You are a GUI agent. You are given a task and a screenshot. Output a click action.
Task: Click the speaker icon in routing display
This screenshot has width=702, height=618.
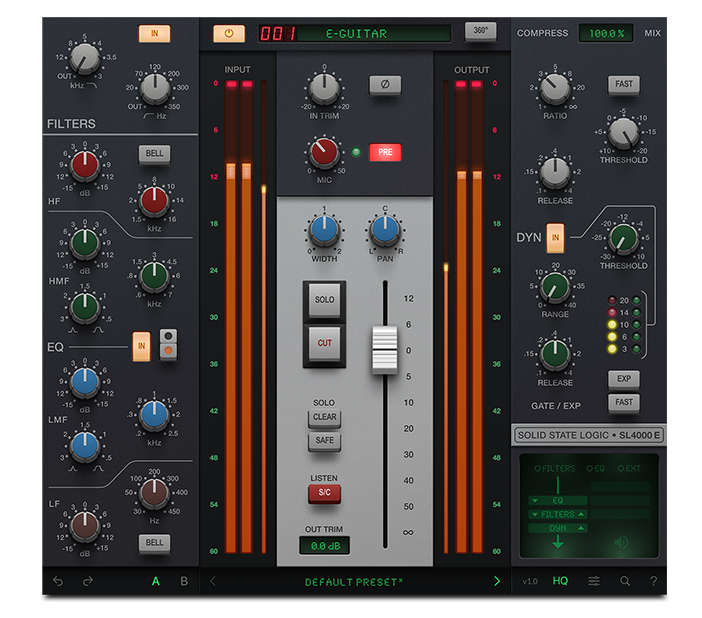(621, 543)
